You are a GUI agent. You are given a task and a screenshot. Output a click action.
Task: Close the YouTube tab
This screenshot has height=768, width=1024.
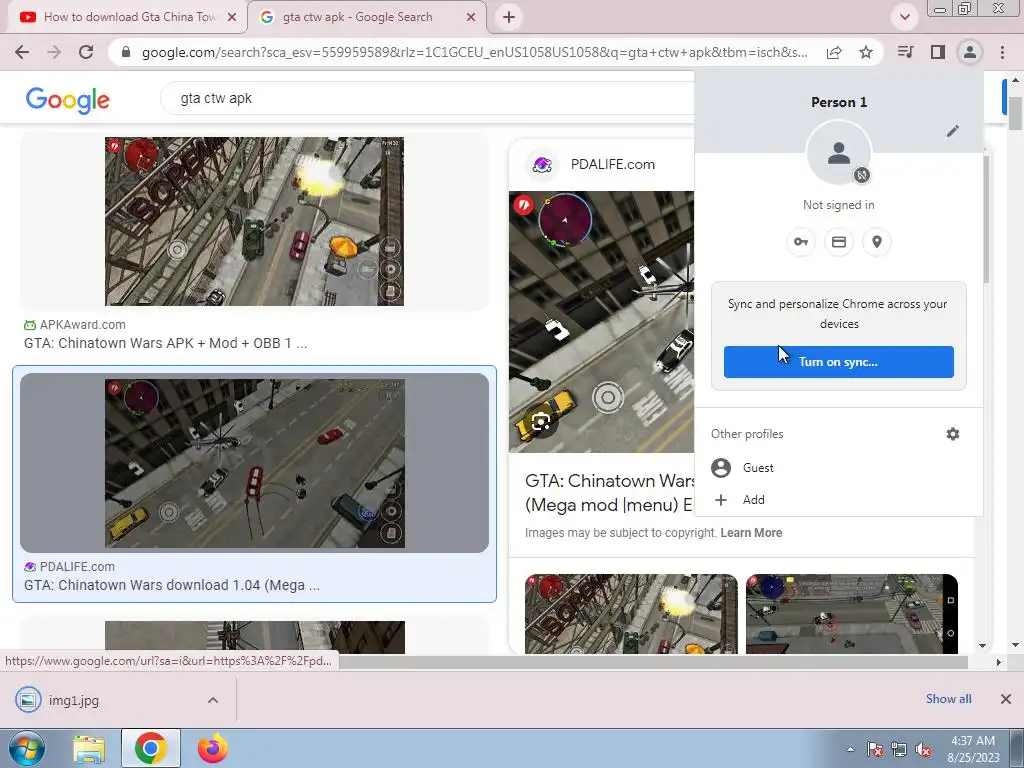231,17
